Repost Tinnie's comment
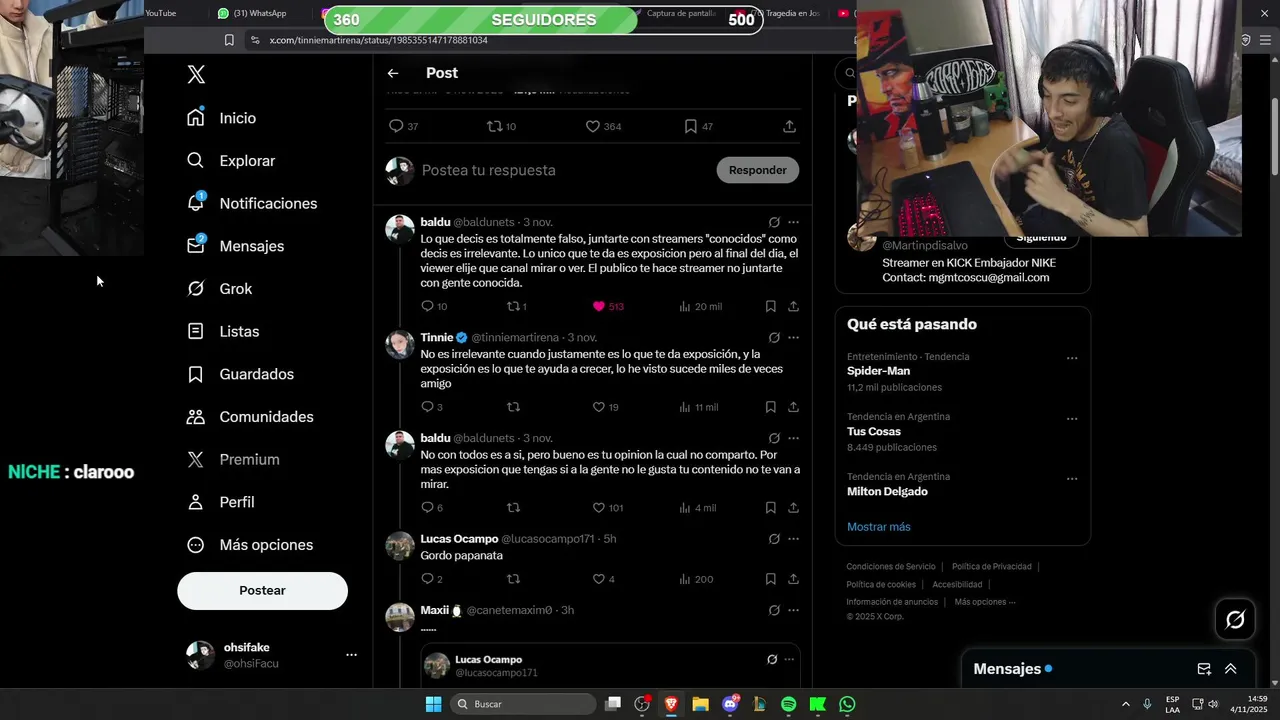This screenshot has height=720, width=1280. pyautogui.click(x=513, y=407)
